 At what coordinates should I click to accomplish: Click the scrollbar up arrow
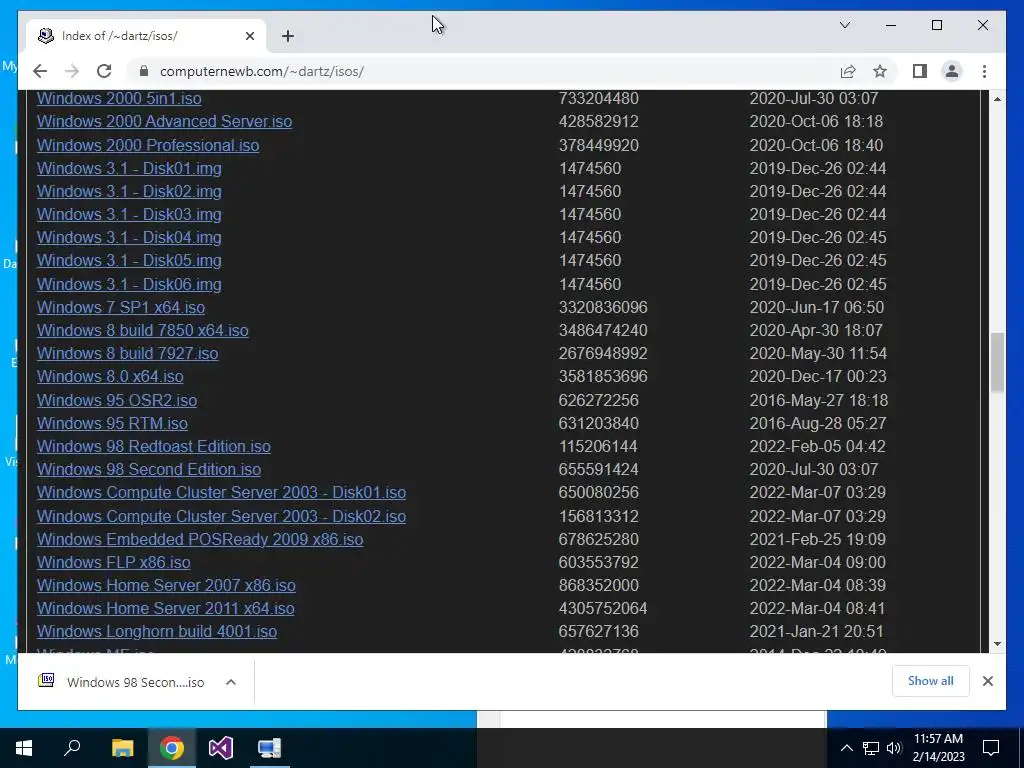click(x=997, y=99)
